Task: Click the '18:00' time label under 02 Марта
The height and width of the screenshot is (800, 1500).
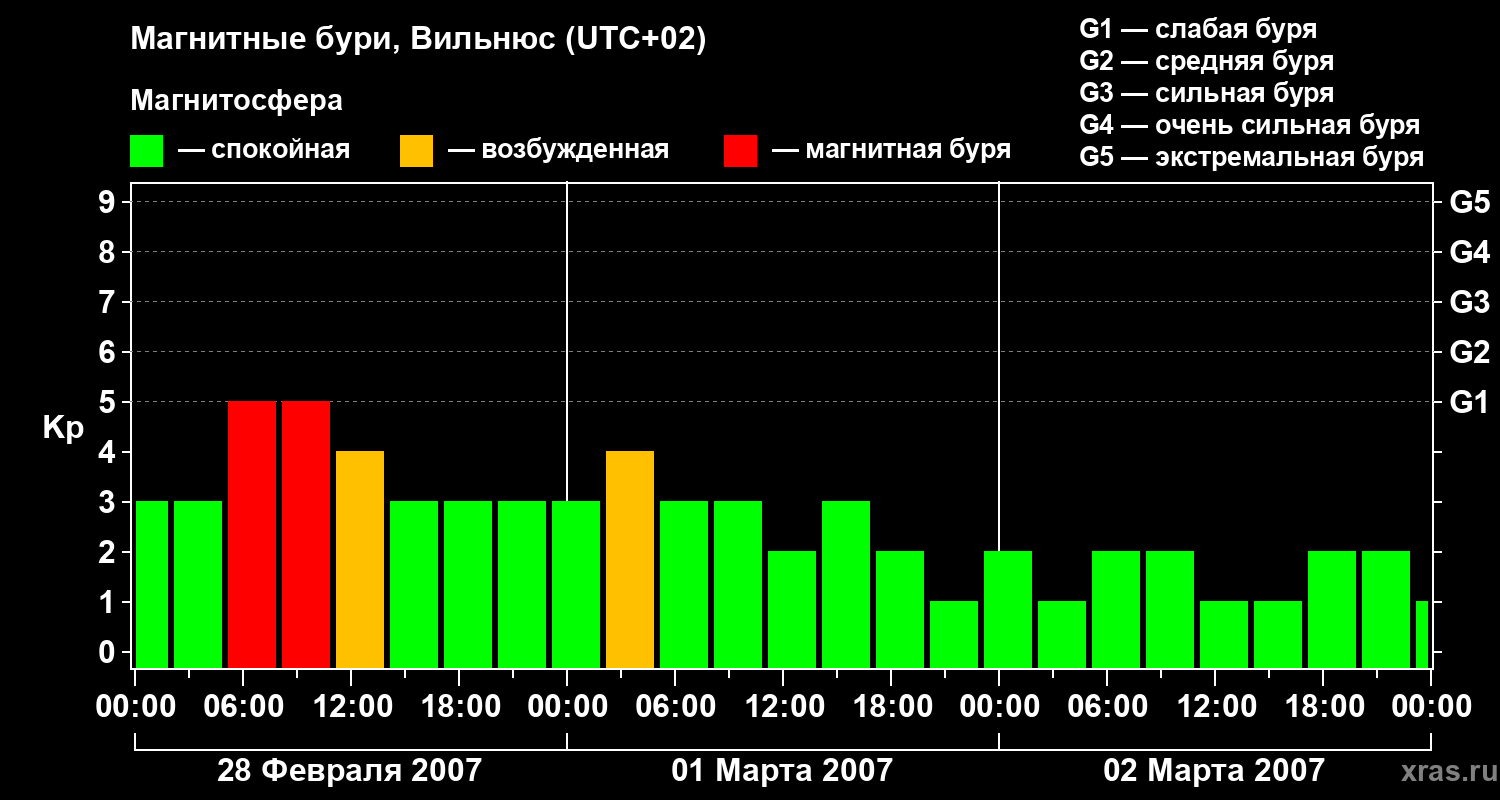Action: click(x=1323, y=707)
